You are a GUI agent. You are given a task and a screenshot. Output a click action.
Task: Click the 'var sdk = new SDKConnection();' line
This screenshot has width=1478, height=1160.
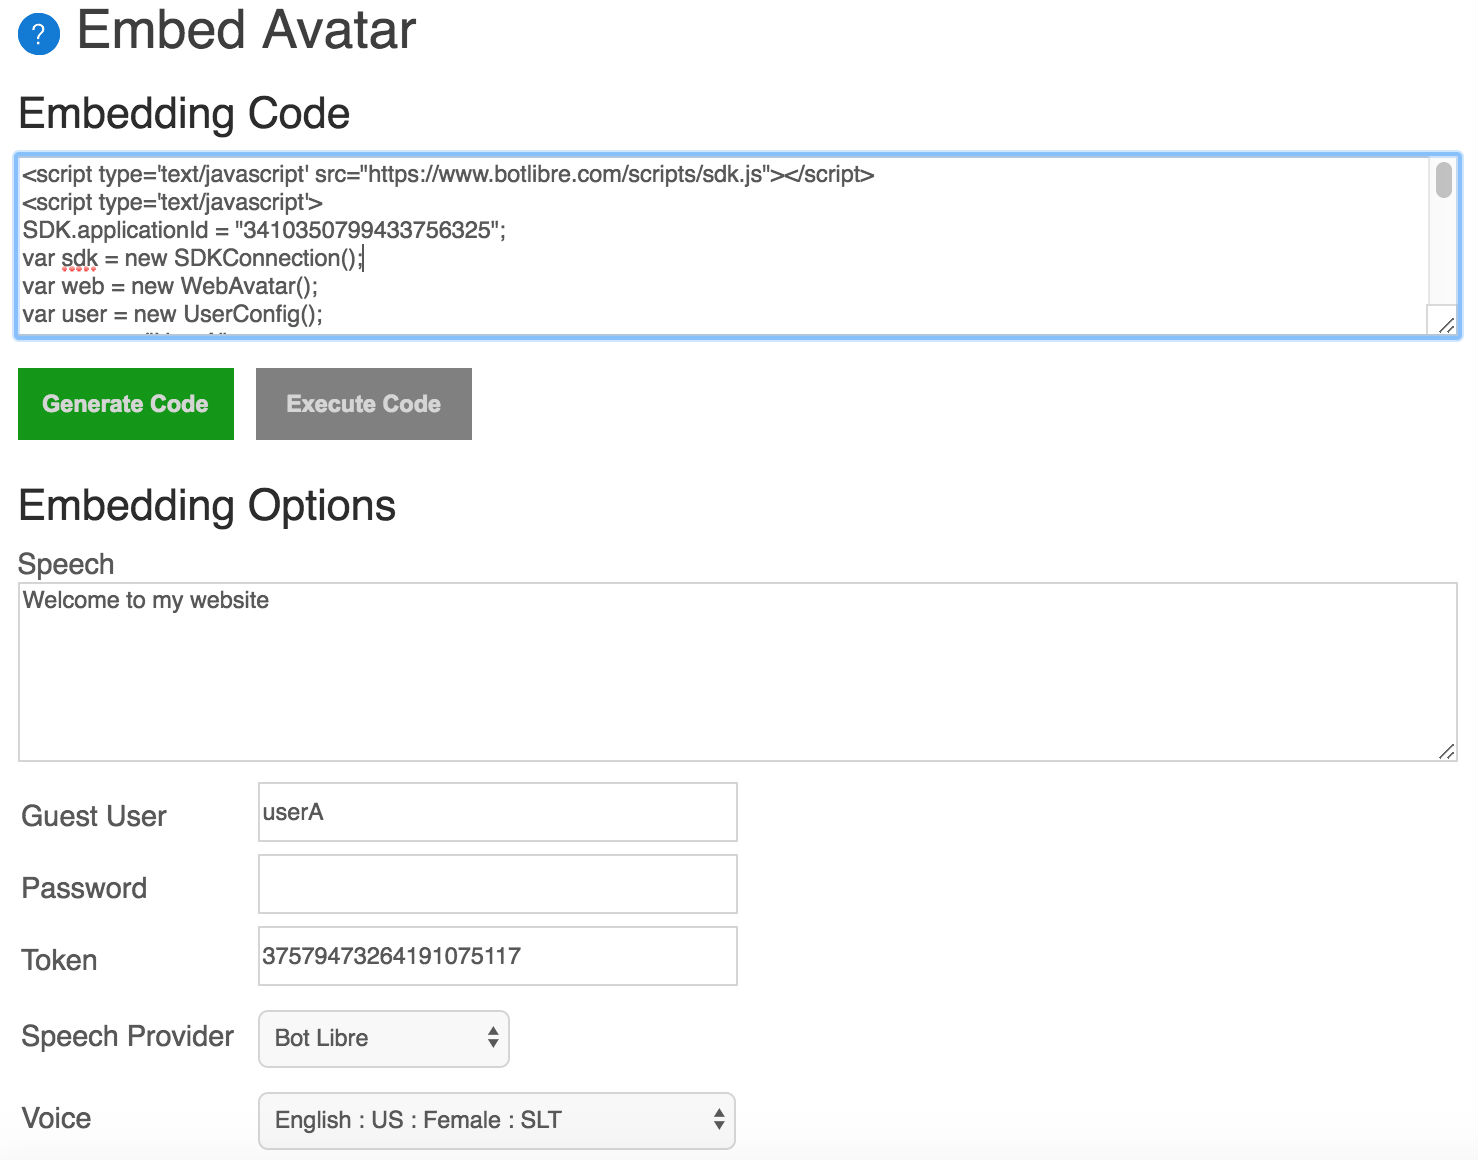193,258
